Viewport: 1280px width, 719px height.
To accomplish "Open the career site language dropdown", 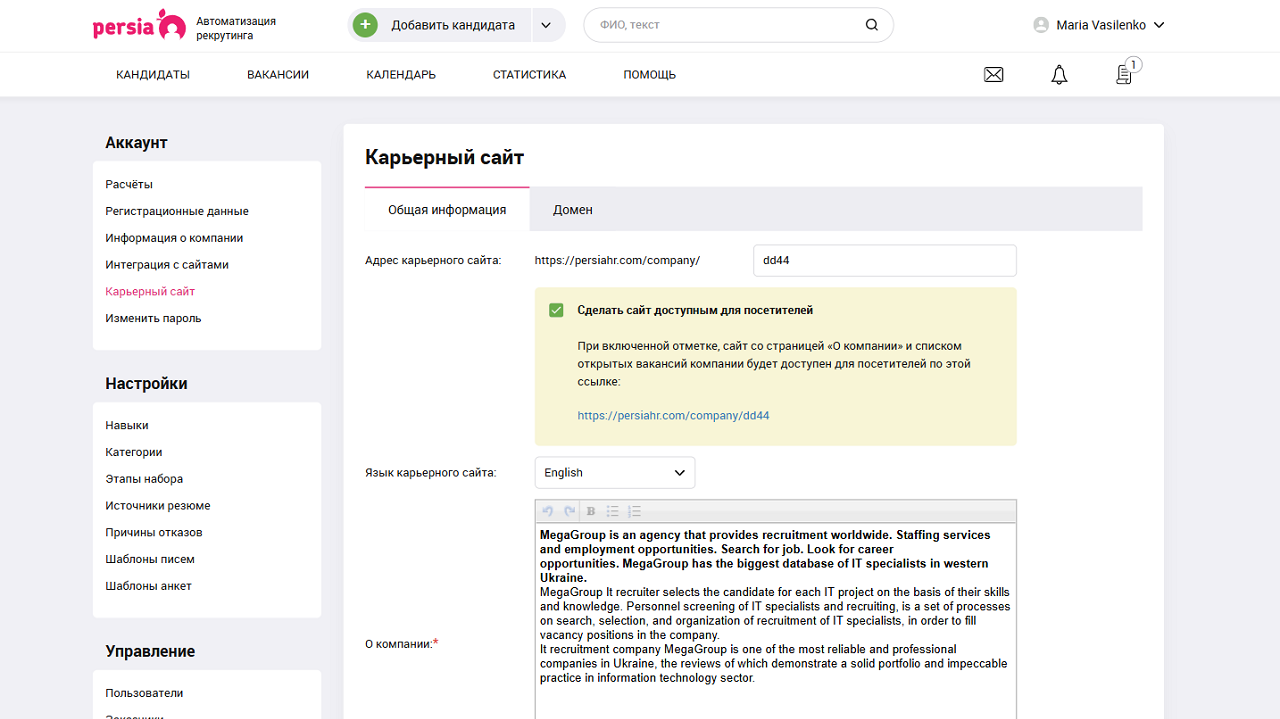I will (x=614, y=472).
